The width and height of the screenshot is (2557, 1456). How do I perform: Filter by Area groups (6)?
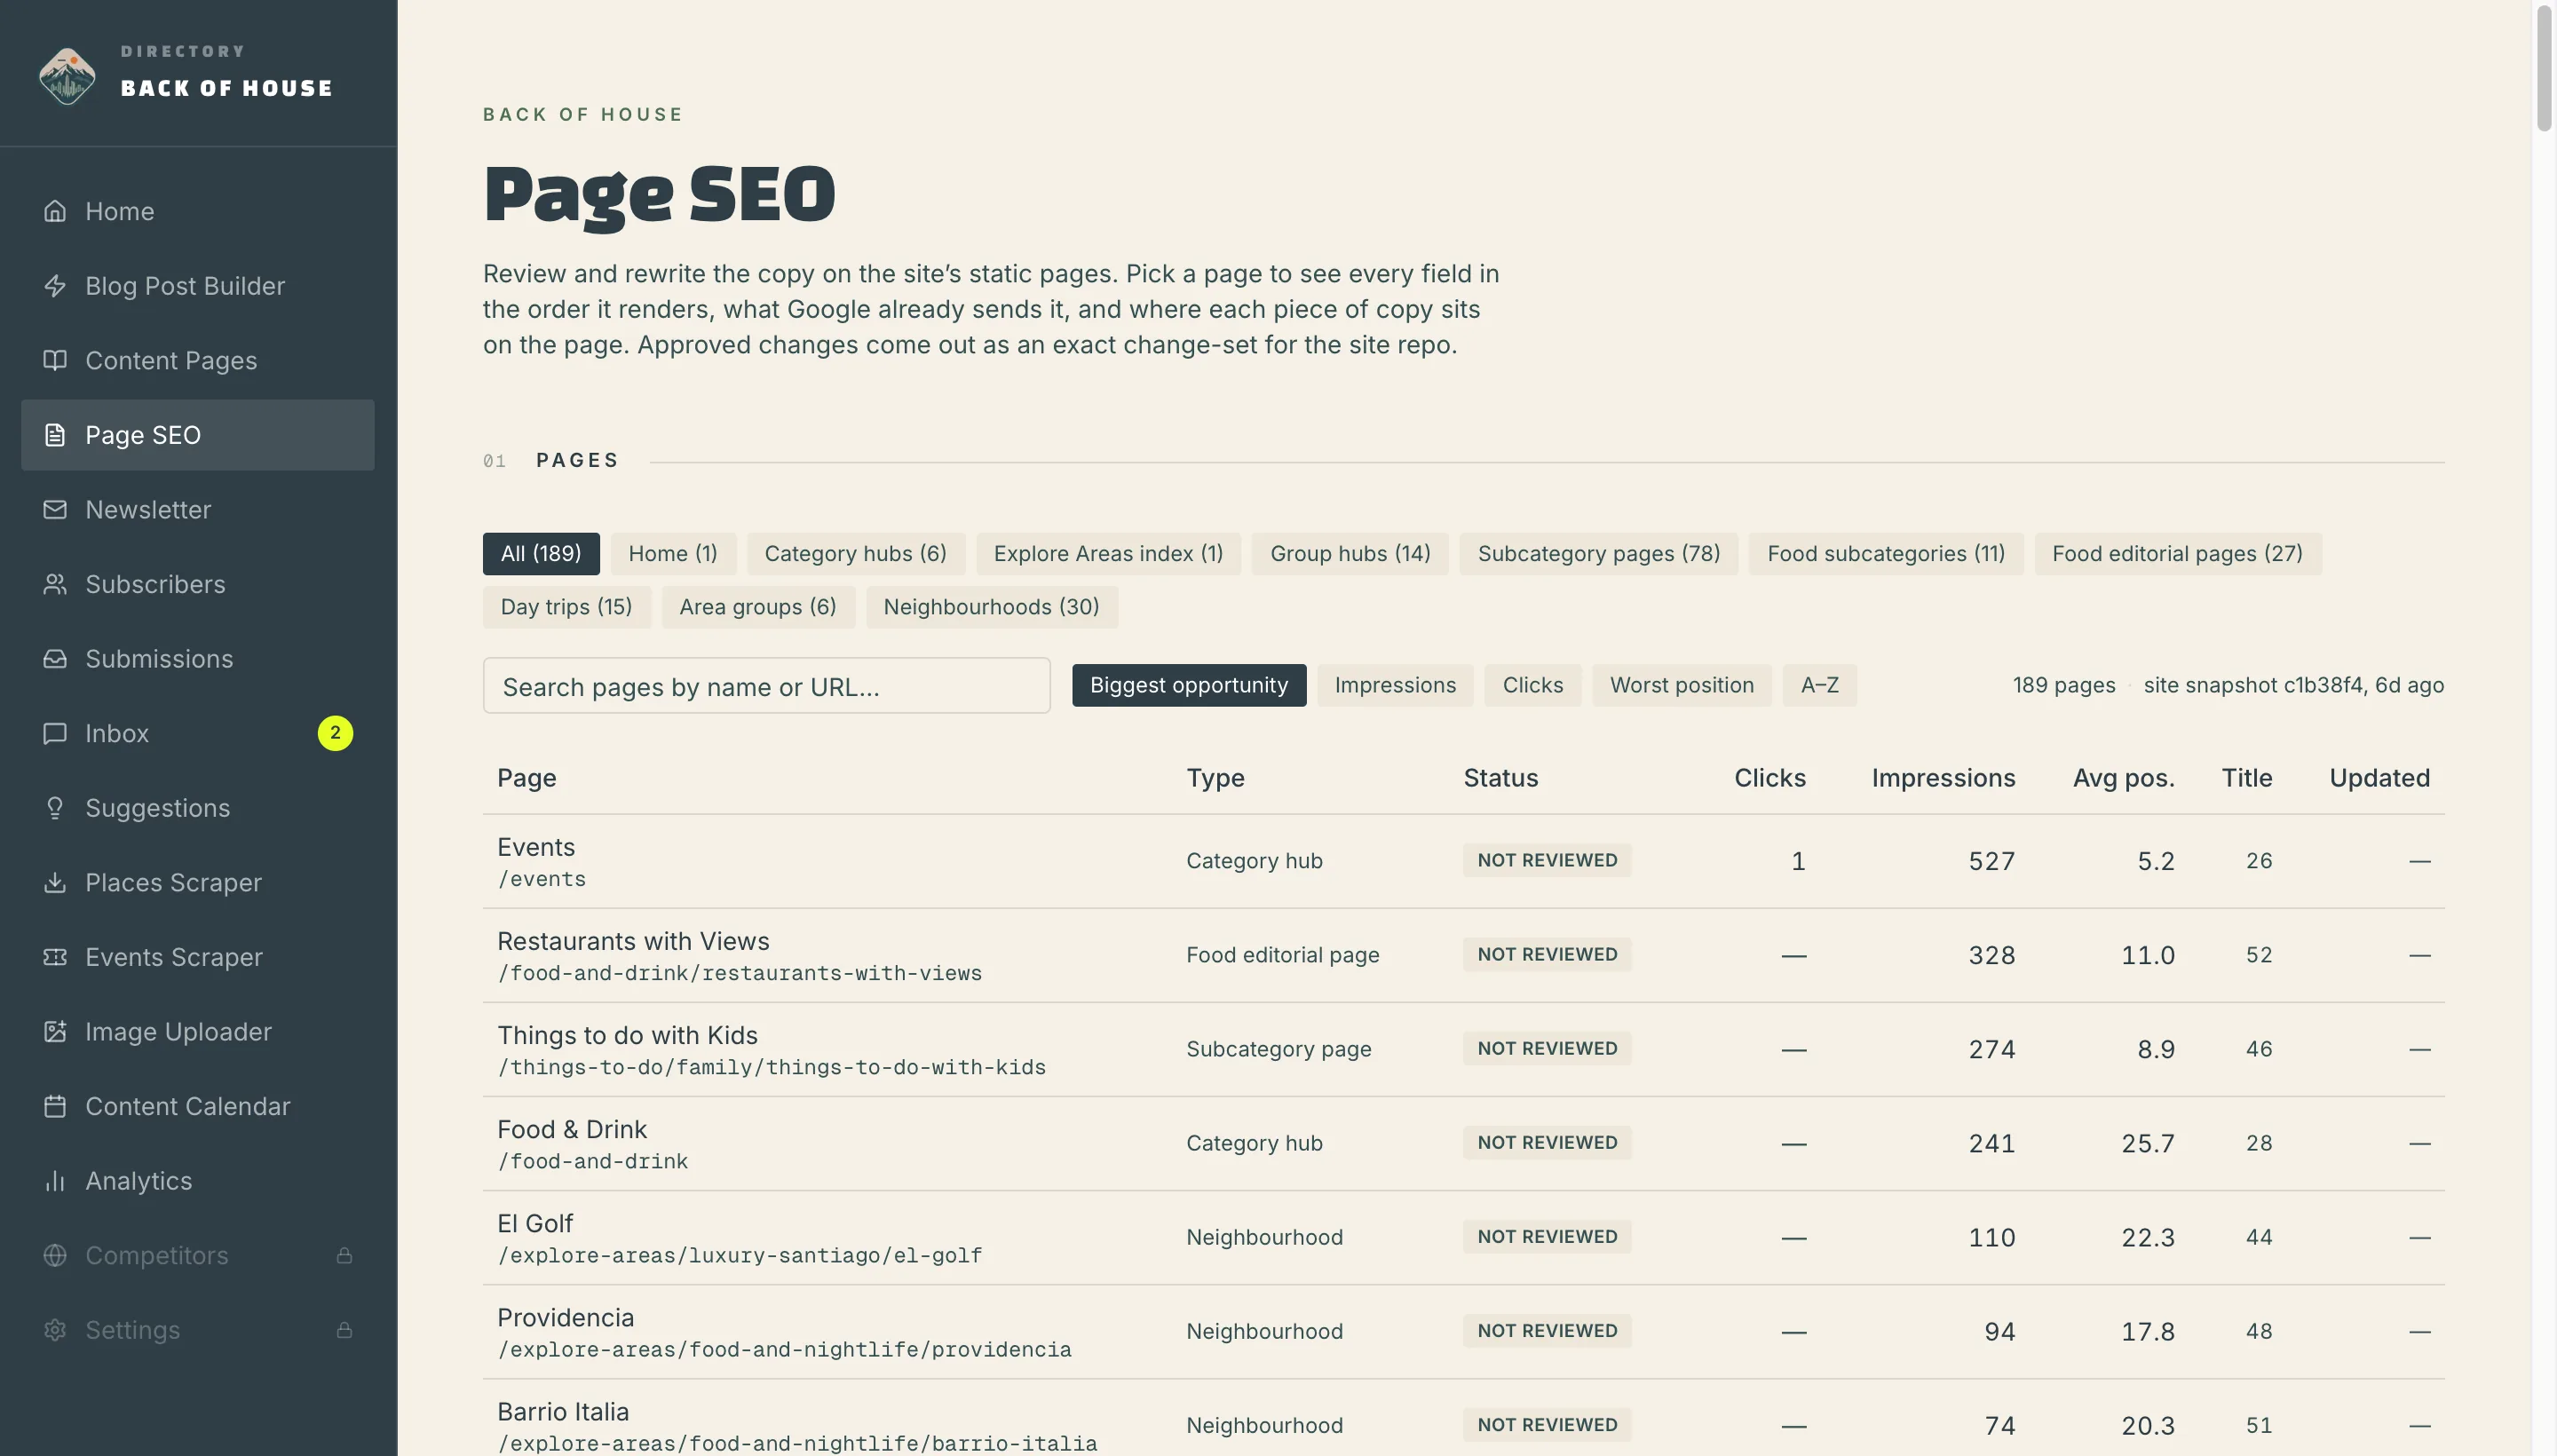[x=758, y=607]
